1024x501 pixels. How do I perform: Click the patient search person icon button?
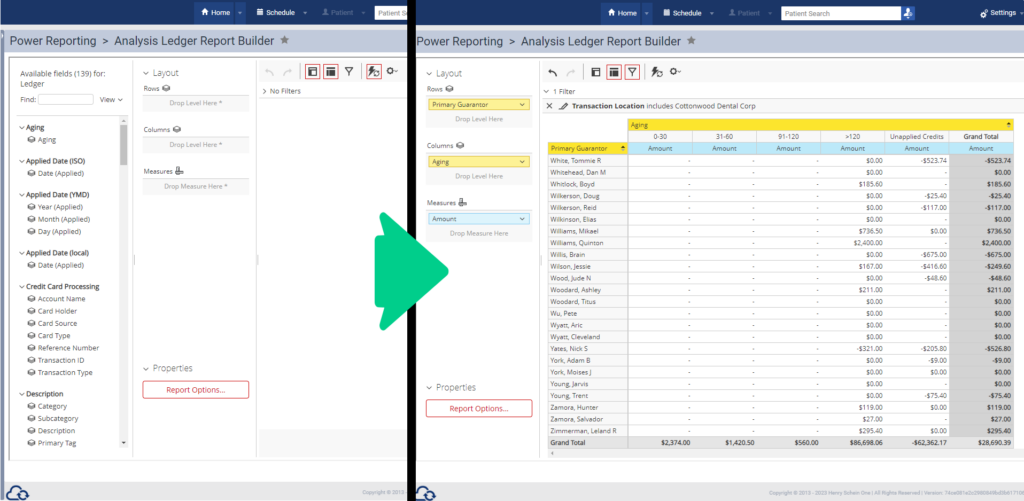pos(907,13)
